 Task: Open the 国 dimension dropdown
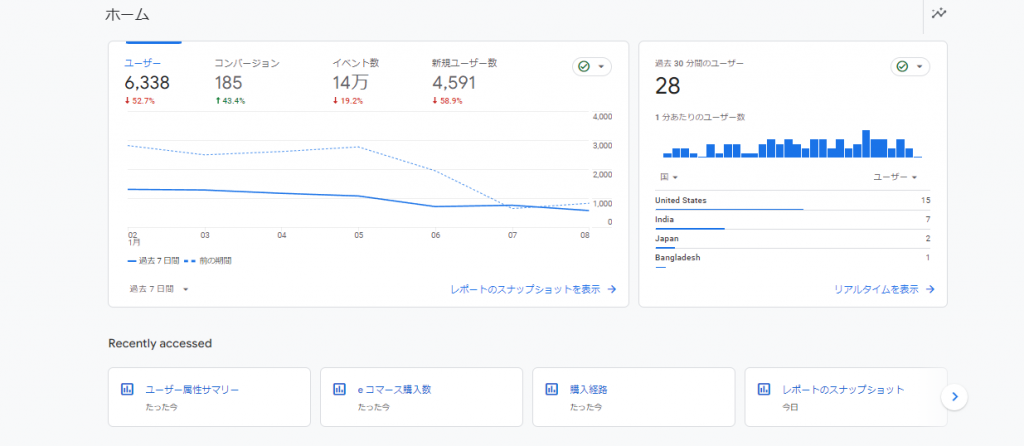(668, 177)
